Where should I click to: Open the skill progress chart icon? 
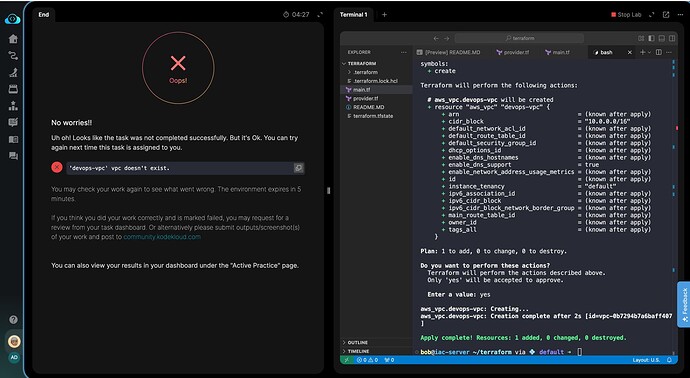[13, 72]
